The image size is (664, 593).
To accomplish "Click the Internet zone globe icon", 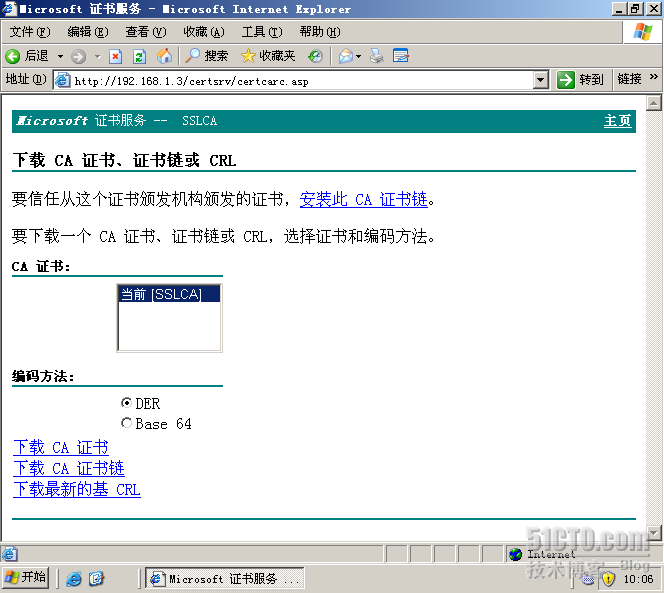I will 515,554.
